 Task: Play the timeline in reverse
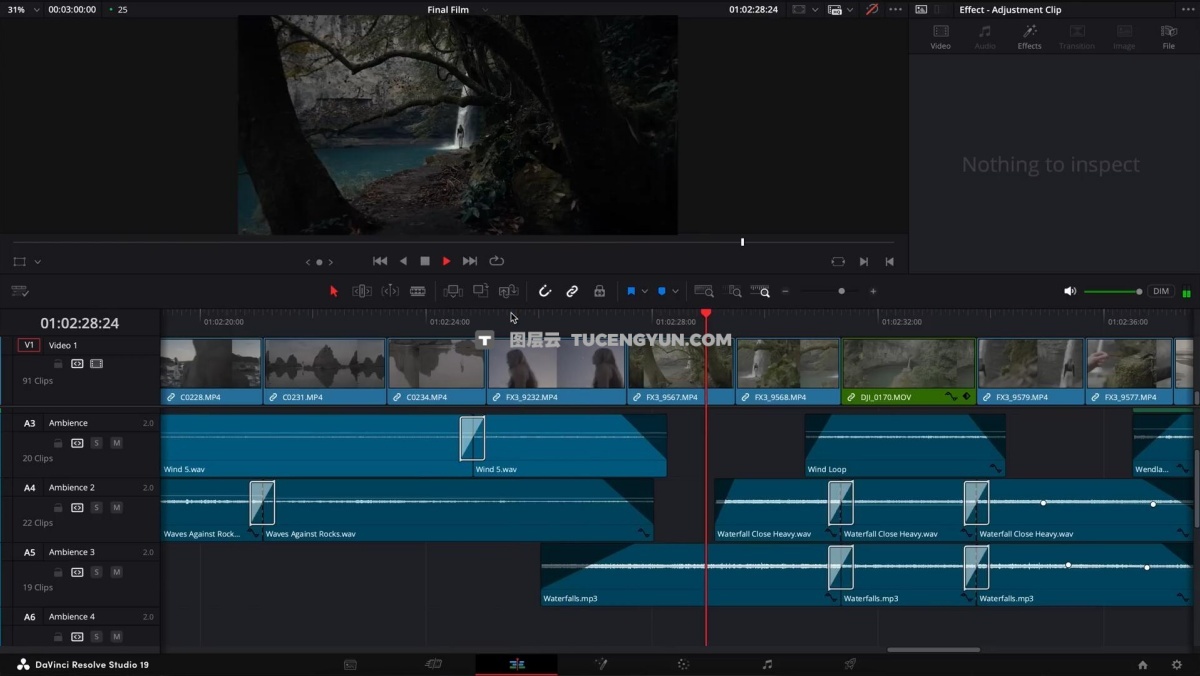(x=403, y=261)
